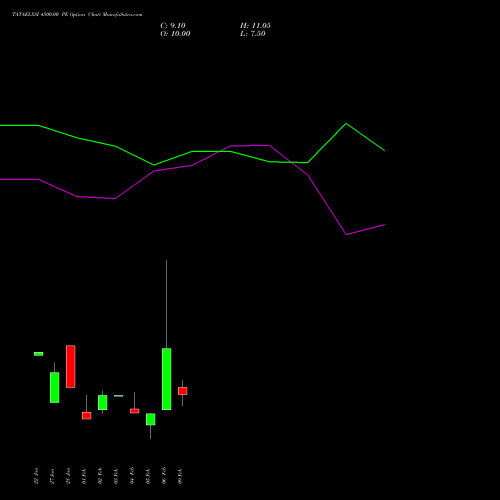Click the large red candle above 28 Jan
500x500 pixels.
coord(71,366)
